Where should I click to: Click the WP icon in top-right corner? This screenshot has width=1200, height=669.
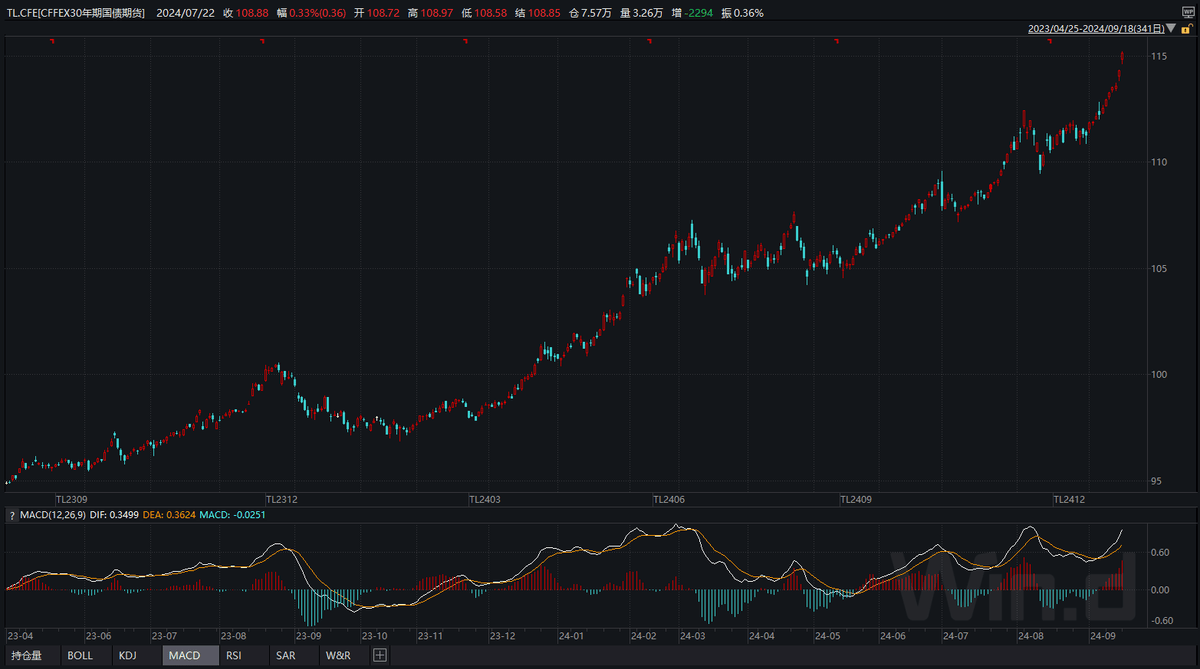[1188, 12]
